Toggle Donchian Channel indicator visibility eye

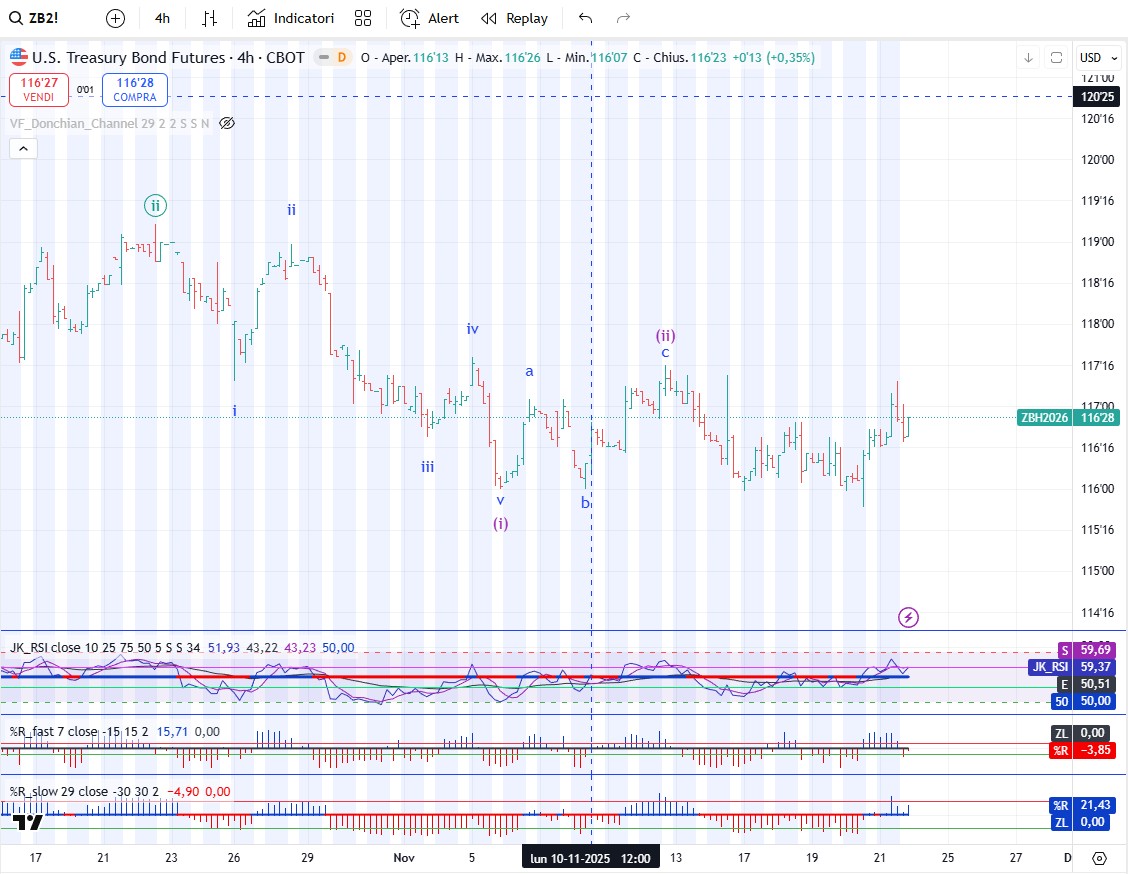(227, 123)
